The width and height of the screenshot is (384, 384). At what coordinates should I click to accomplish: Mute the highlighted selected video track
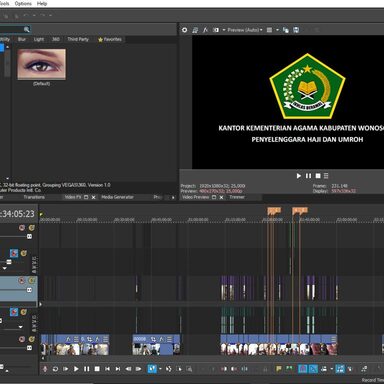click(22, 280)
